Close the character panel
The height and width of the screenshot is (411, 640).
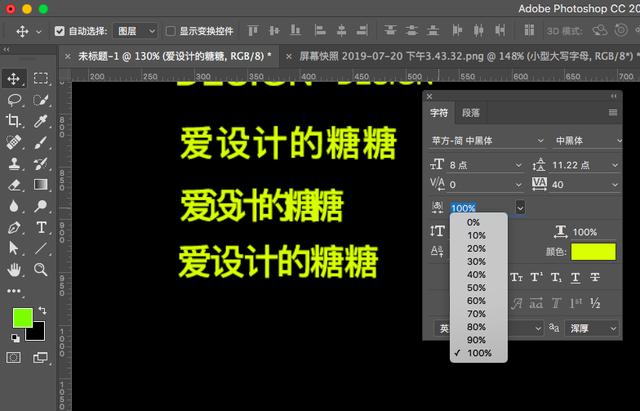pos(429,97)
